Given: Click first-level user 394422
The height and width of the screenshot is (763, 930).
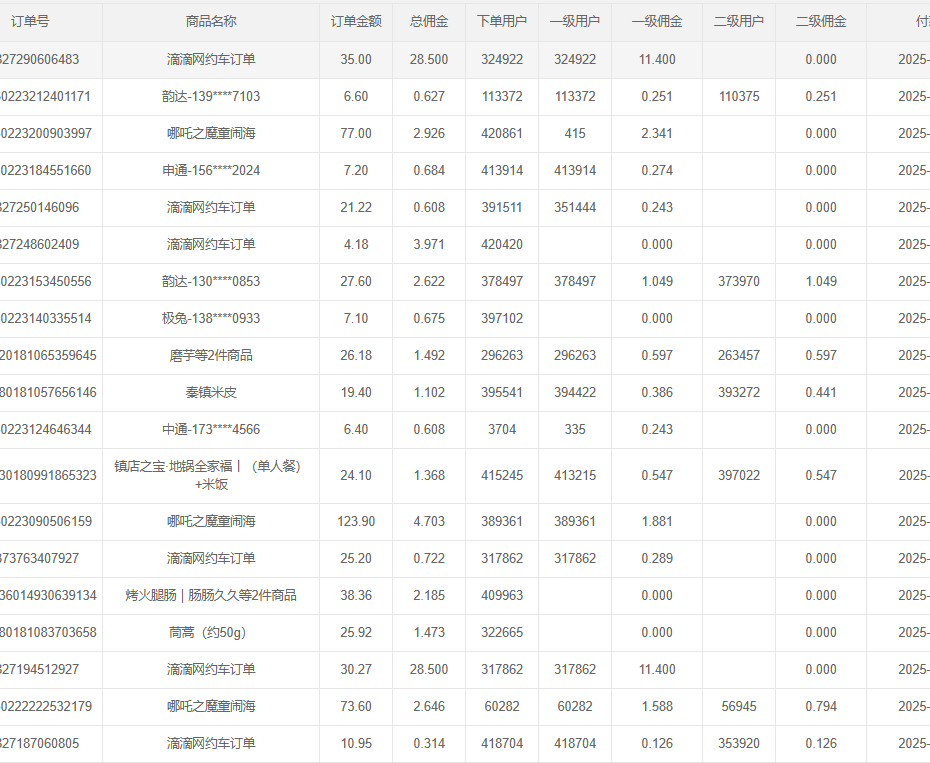Looking at the screenshot, I should (x=575, y=393).
